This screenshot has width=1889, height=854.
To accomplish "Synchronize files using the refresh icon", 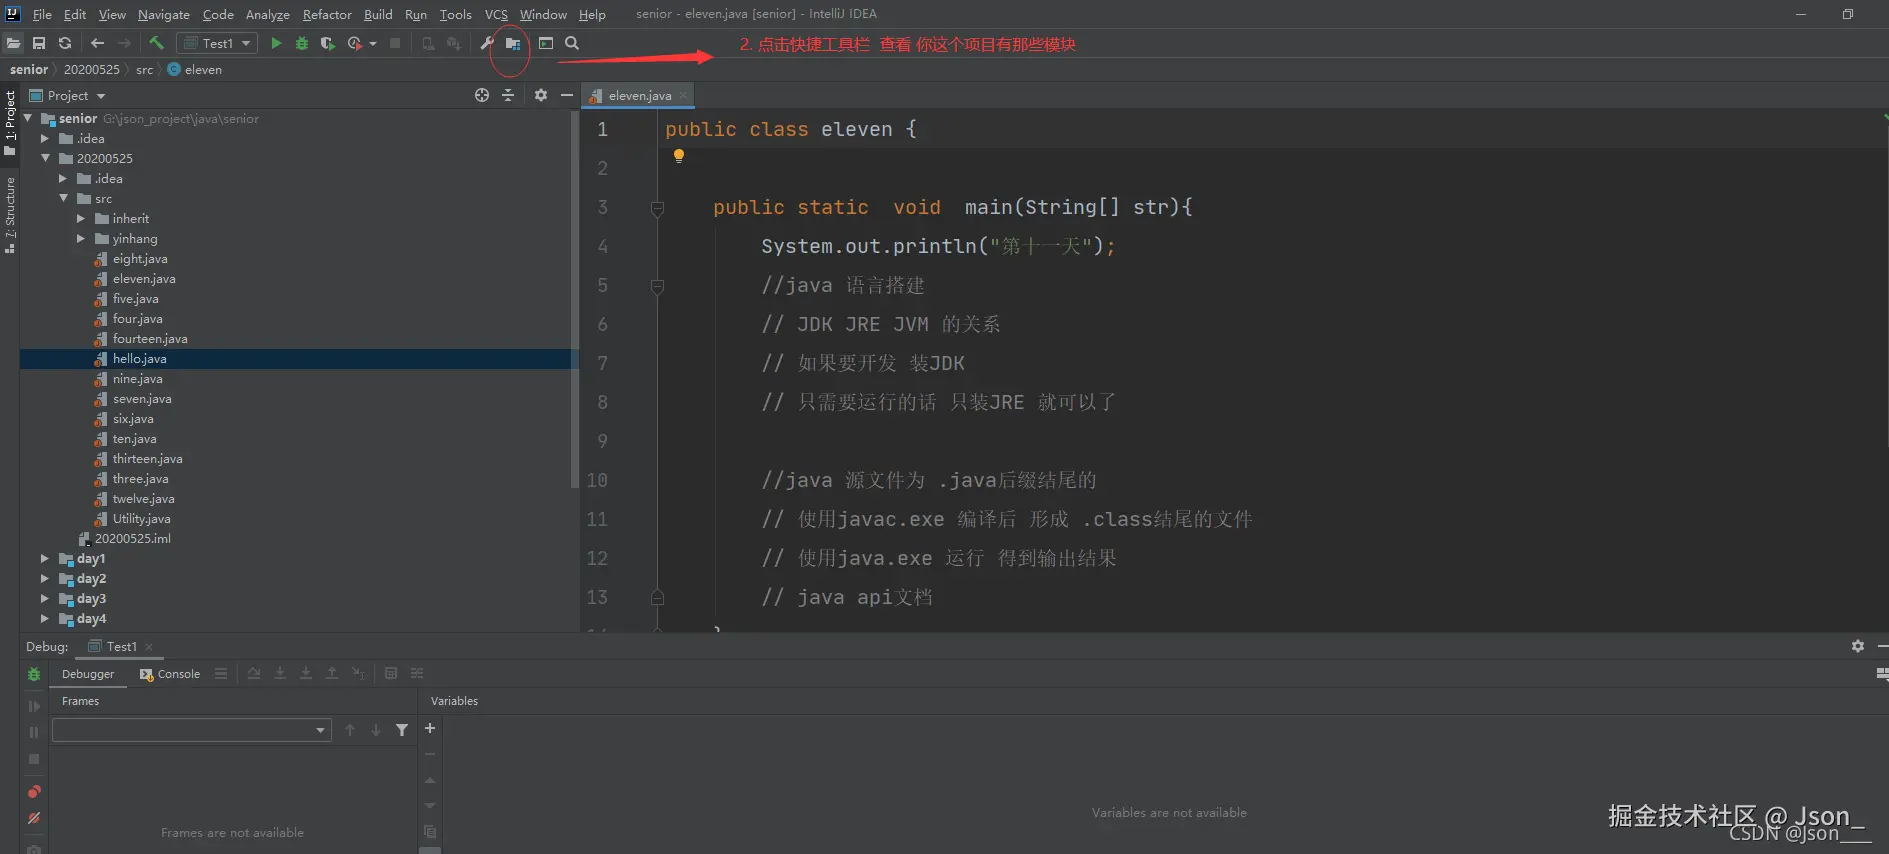I will pos(65,43).
